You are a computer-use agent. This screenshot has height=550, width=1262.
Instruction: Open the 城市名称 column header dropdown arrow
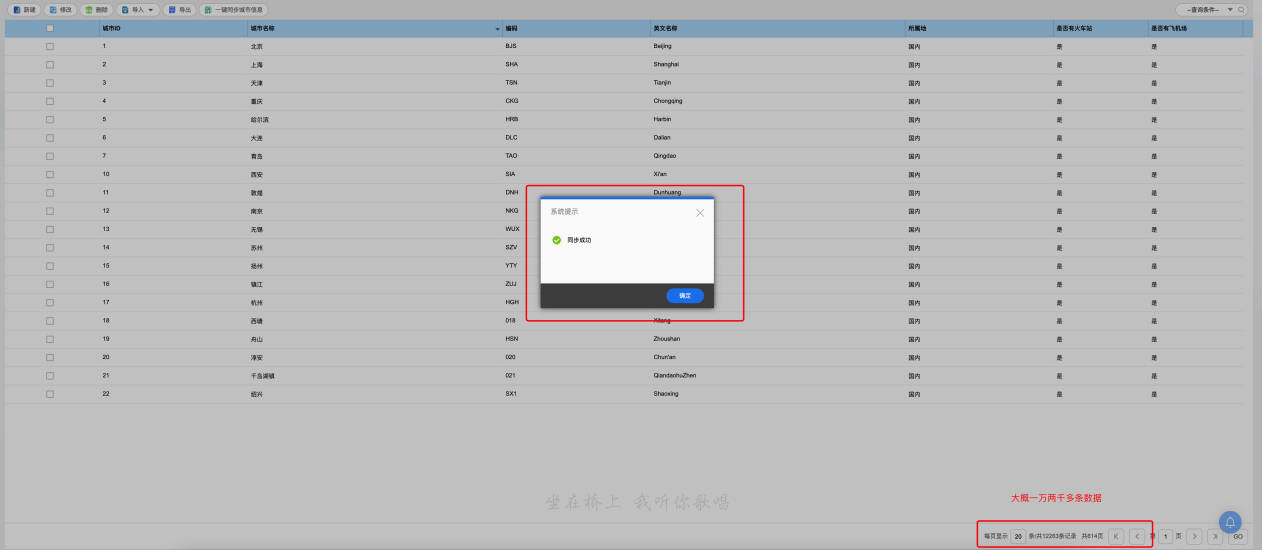coord(498,29)
